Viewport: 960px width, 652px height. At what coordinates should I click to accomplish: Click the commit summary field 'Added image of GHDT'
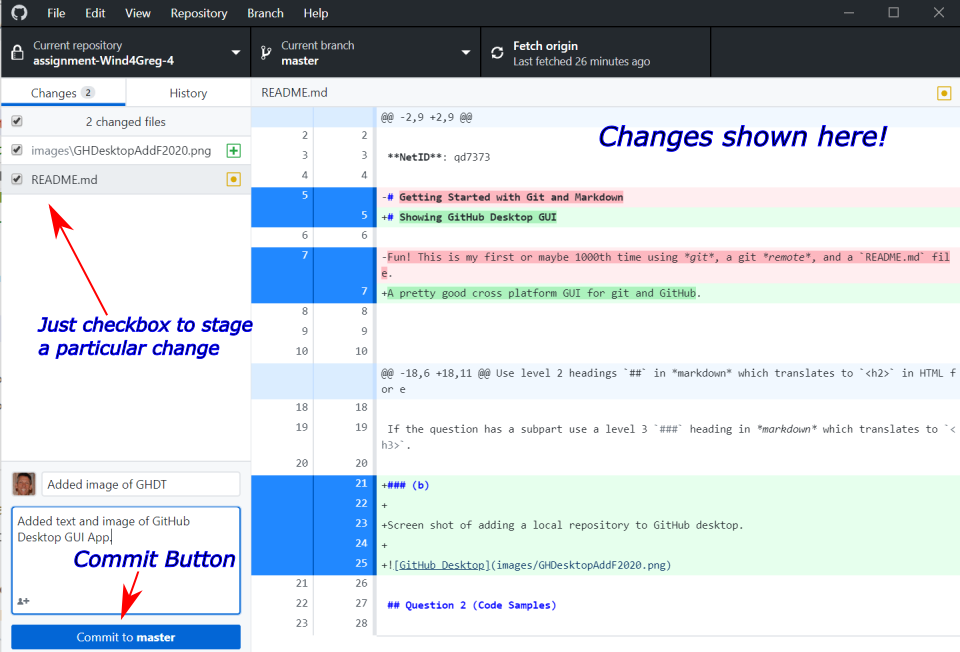(x=141, y=484)
